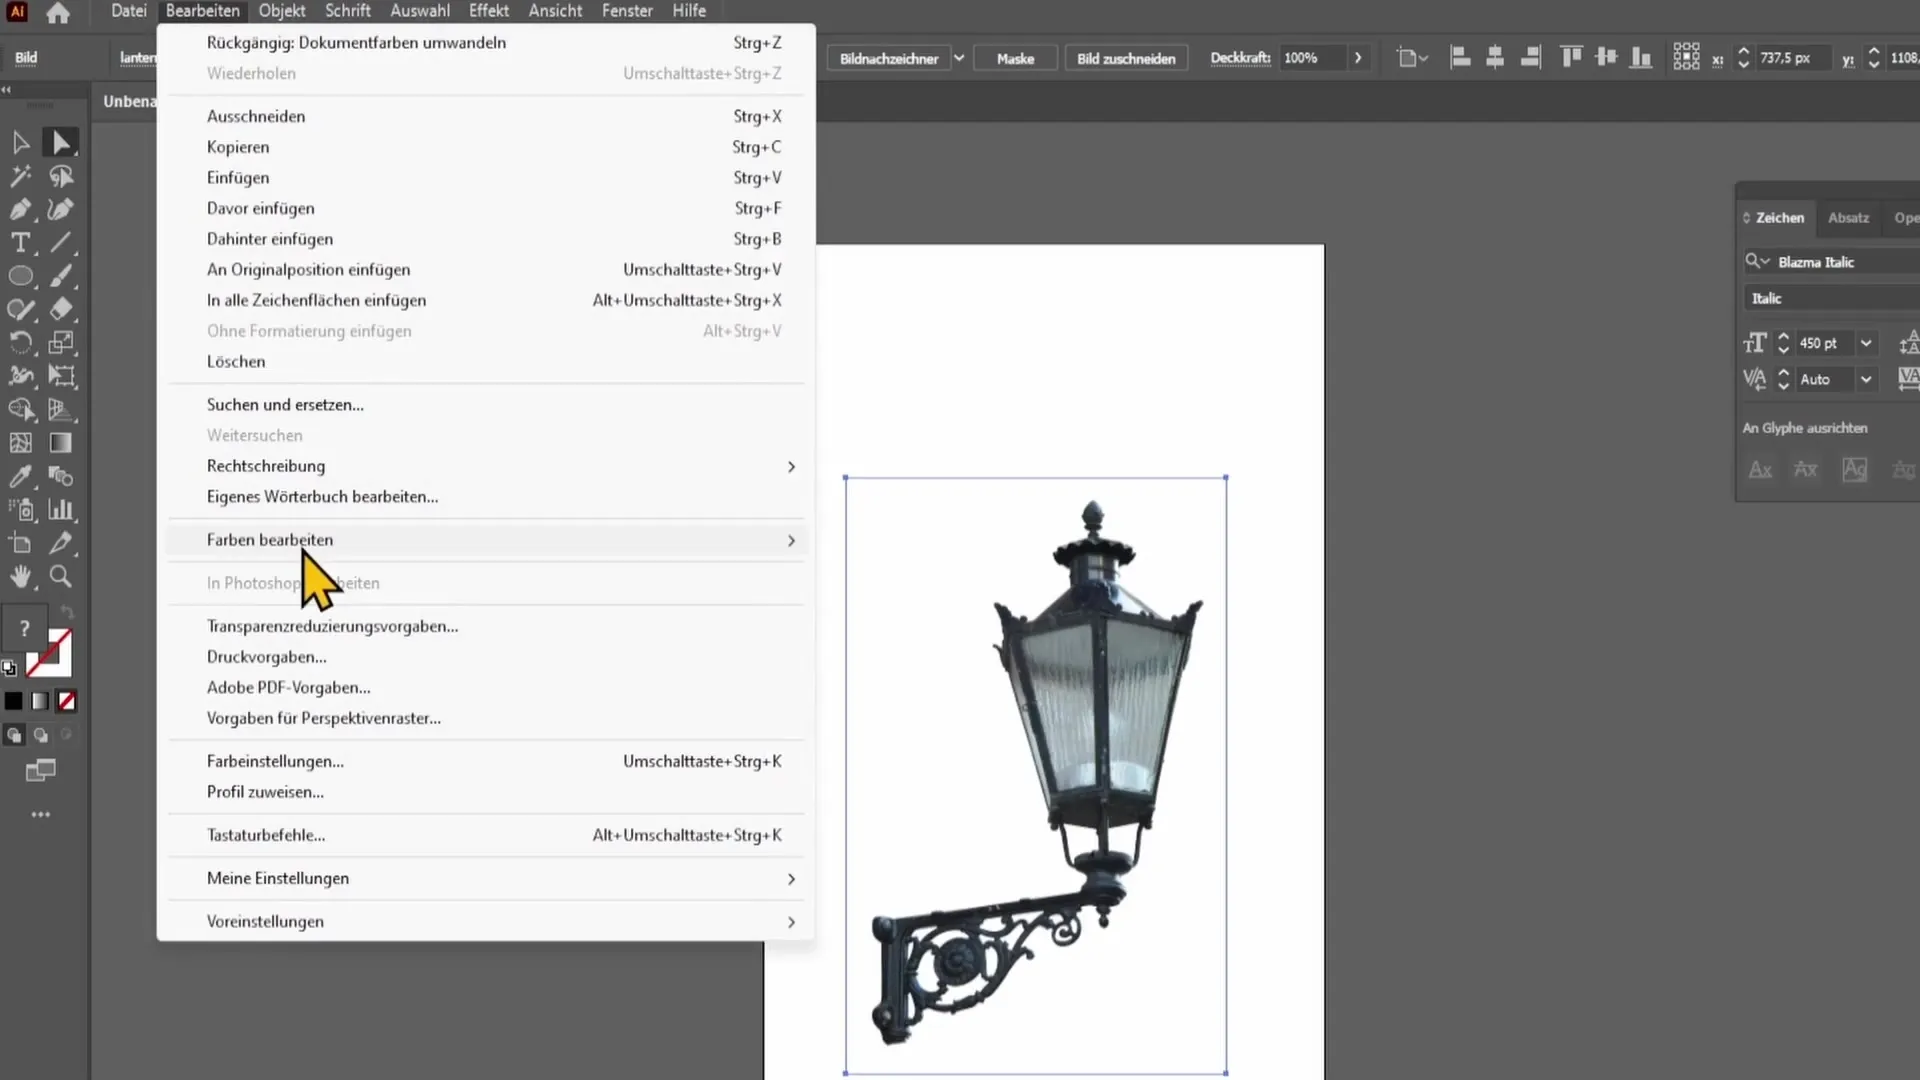The height and width of the screenshot is (1080, 1920).
Task: Select the Blend tool
Action: point(61,477)
